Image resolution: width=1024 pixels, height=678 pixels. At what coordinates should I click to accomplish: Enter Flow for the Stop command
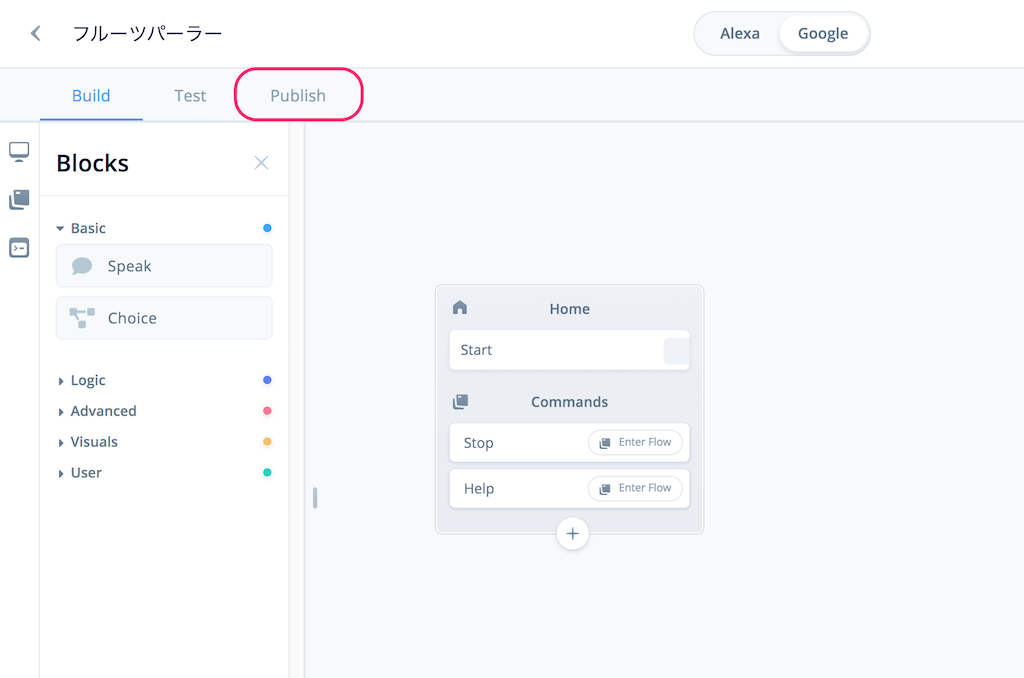[635, 442]
